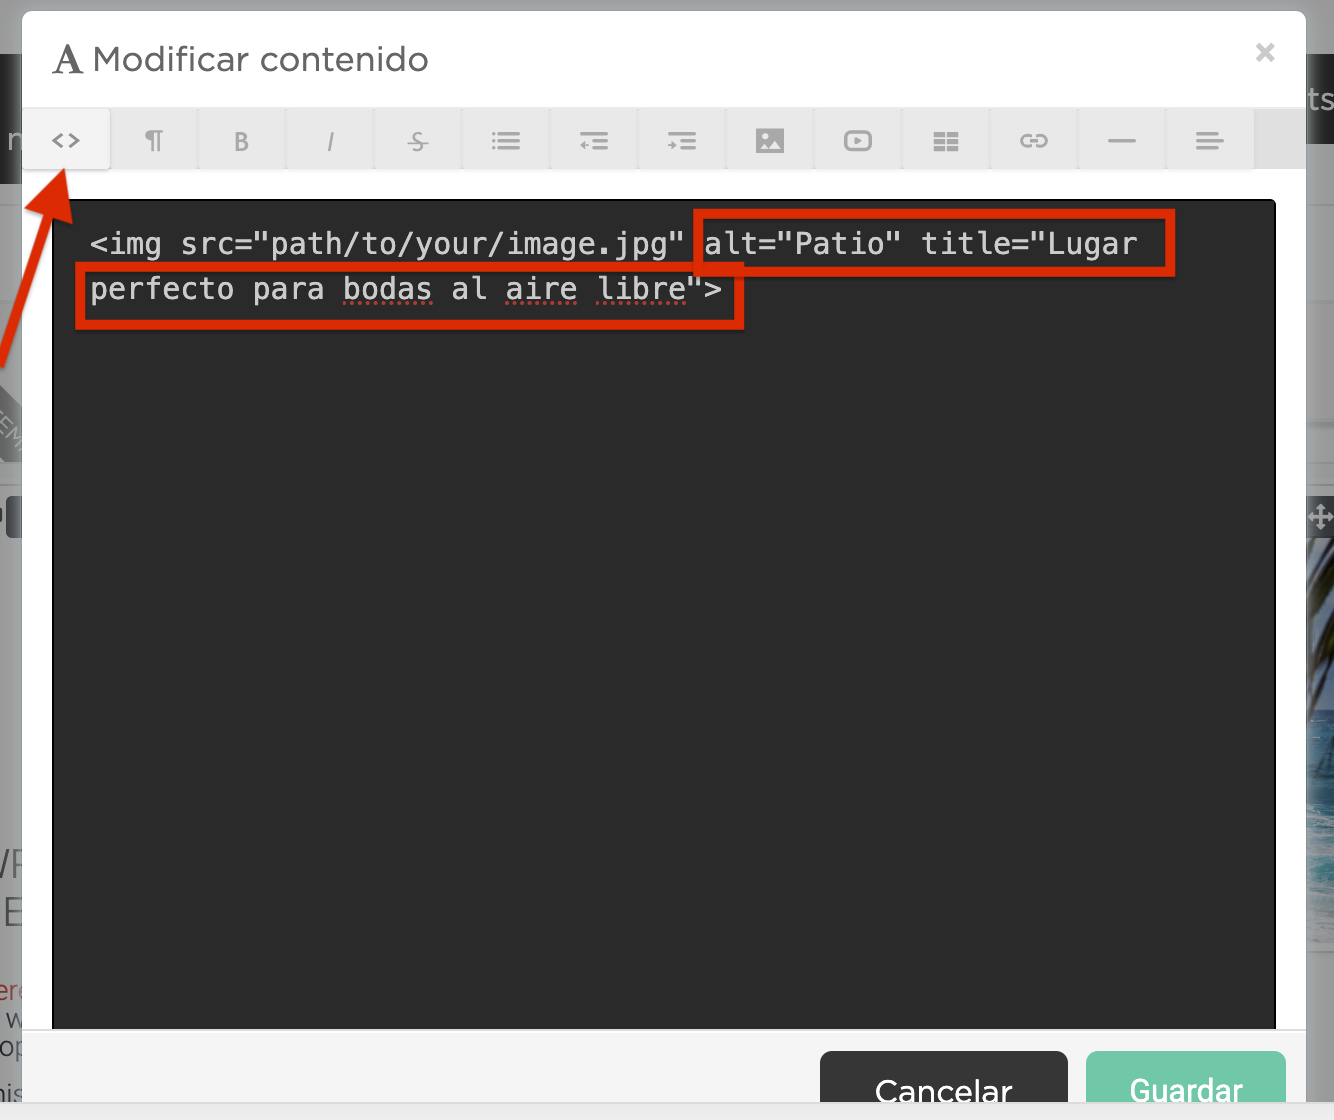Click the move handle behind the dialog
Viewport: 1334px width, 1120px height.
click(1321, 517)
